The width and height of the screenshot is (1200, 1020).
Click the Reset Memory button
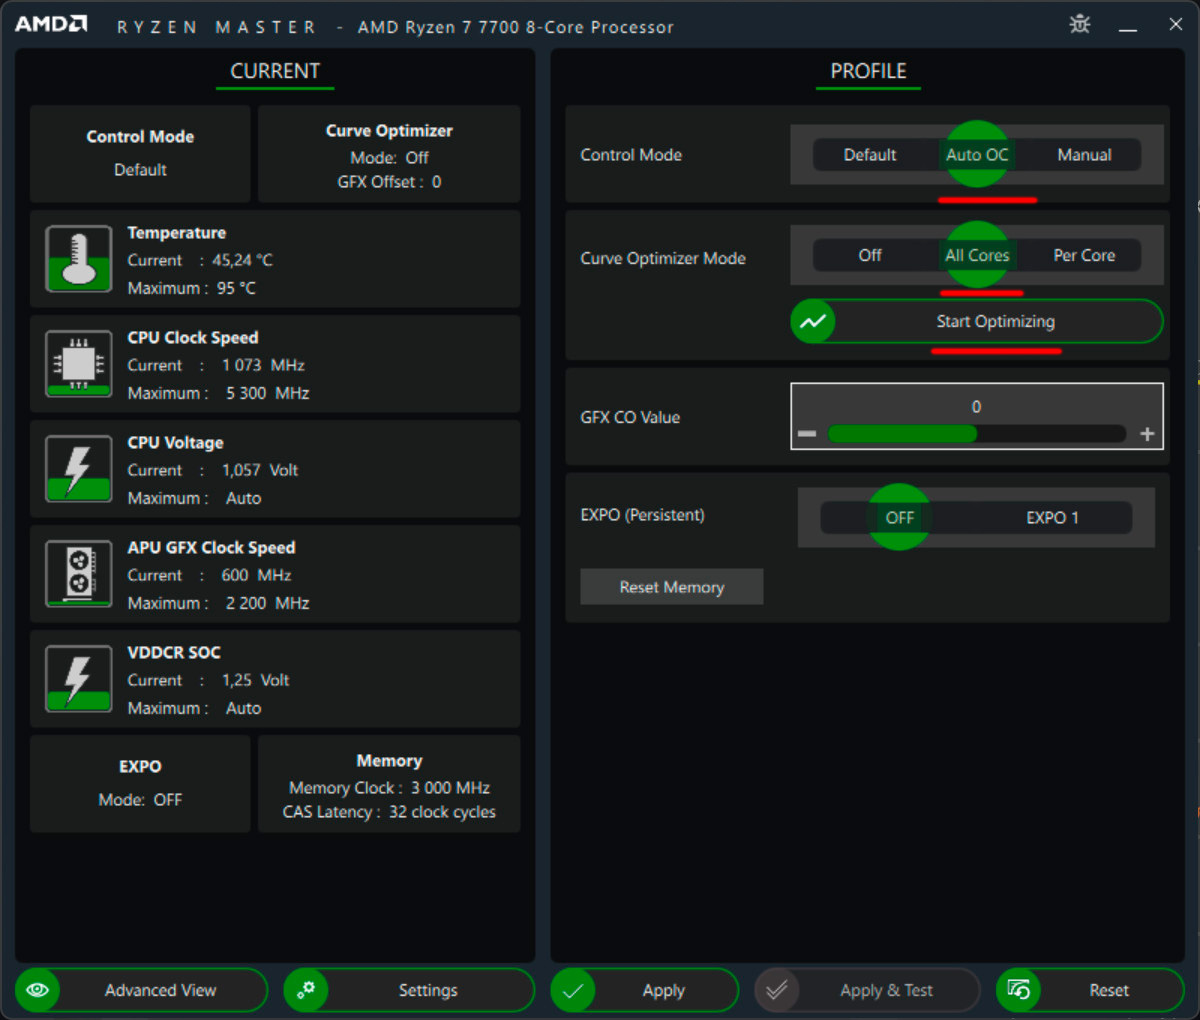(x=671, y=587)
